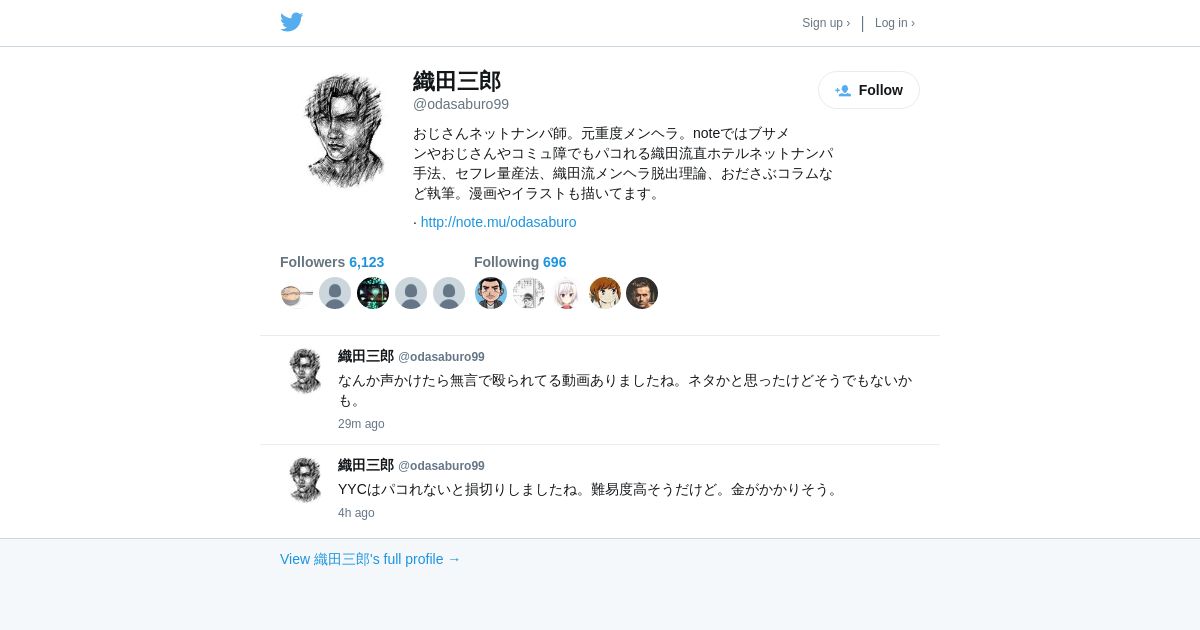Image resolution: width=1200 pixels, height=630 pixels.
Task: Open the 4h ago timestamp
Action: click(356, 513)
